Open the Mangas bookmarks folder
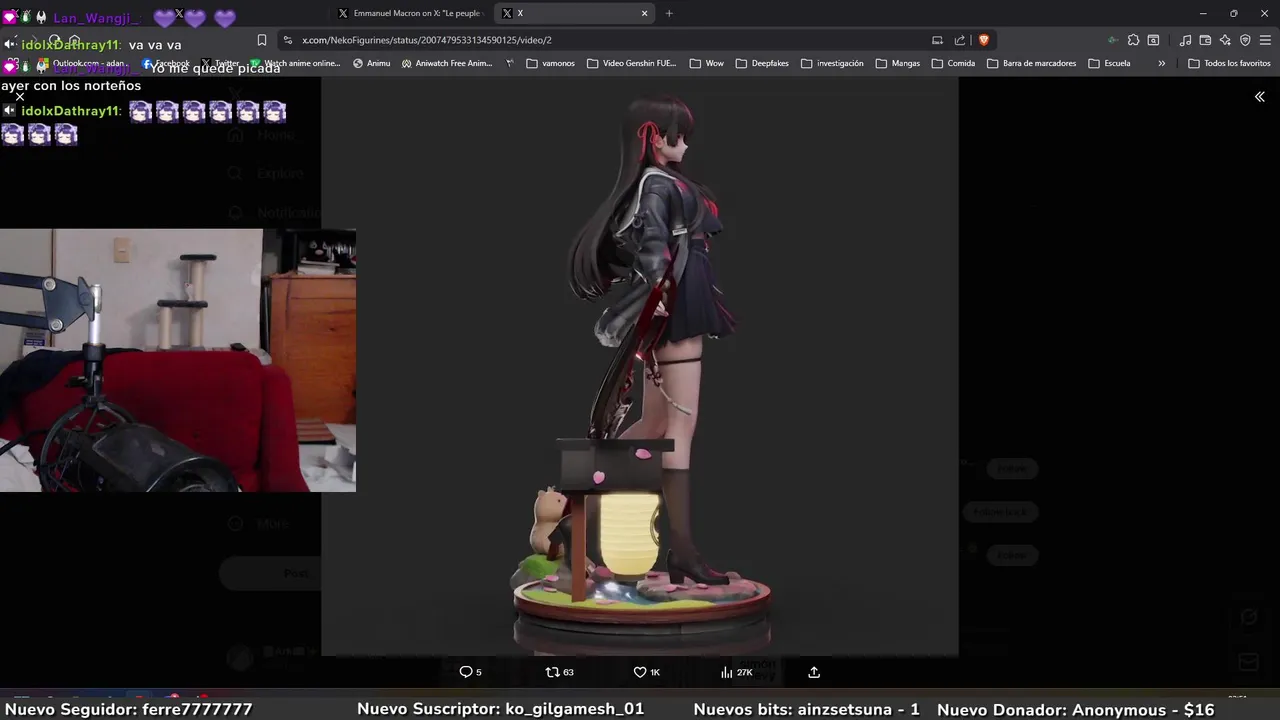1280x720 pixels. tap(897, 63)
